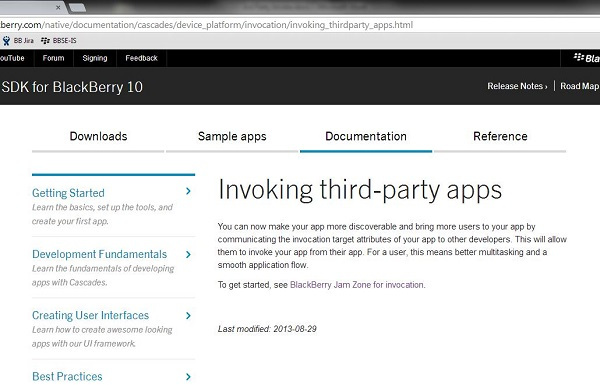Open the Road Map link
This screenshot has width=600, height=385.
(x=579, y=86)
